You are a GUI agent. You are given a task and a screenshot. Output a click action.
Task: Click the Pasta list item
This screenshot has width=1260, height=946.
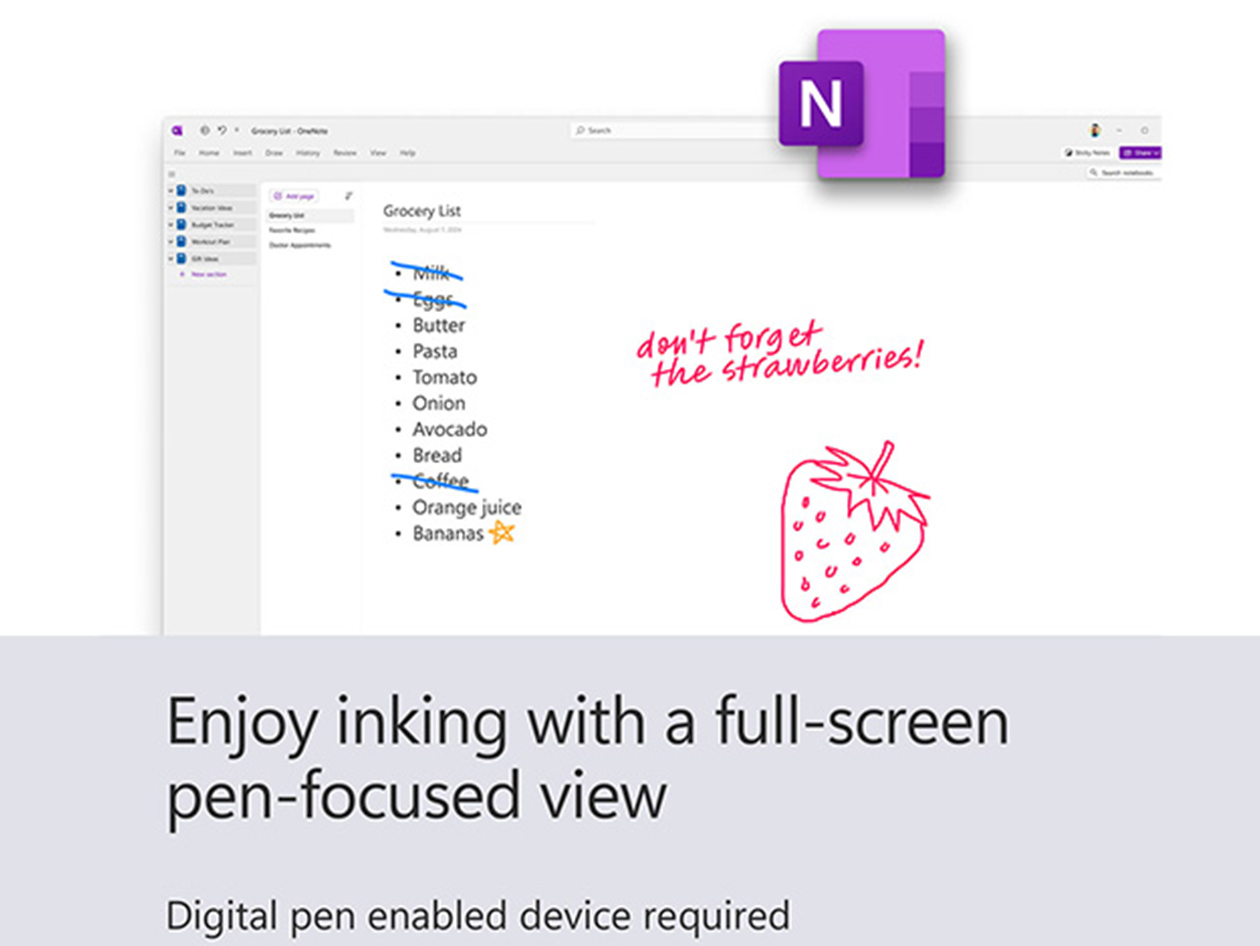435,351
